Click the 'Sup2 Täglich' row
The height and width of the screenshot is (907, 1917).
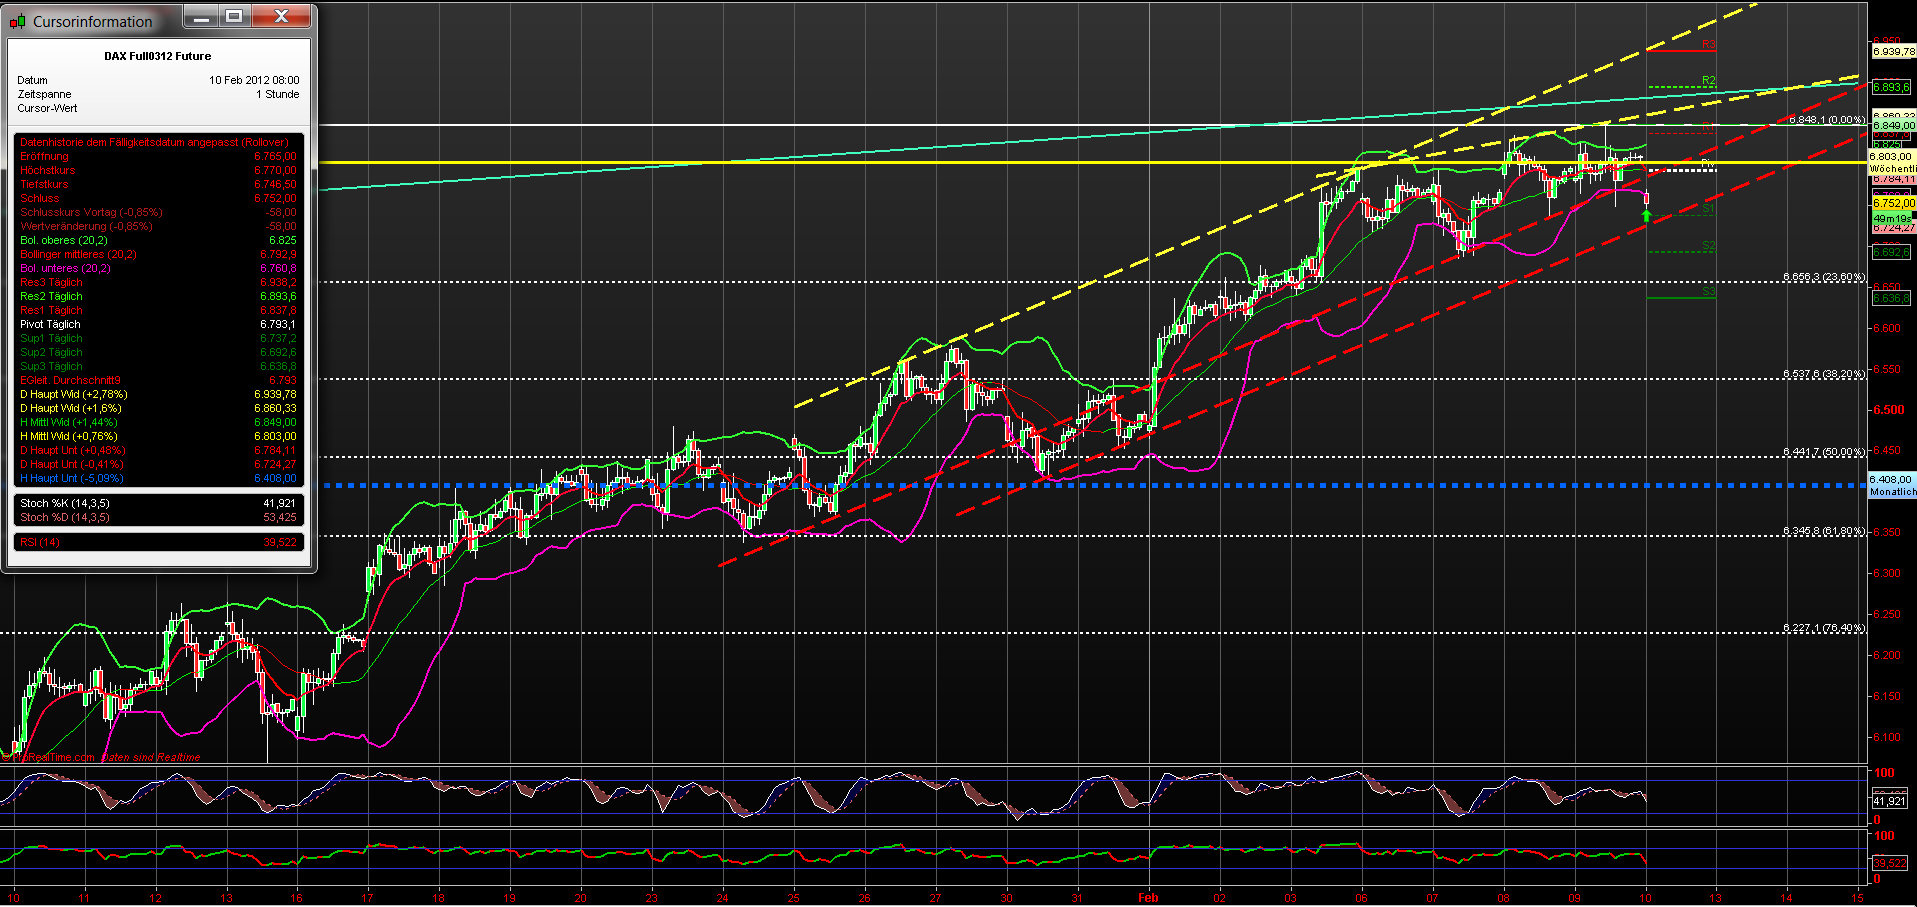[158, 352]
